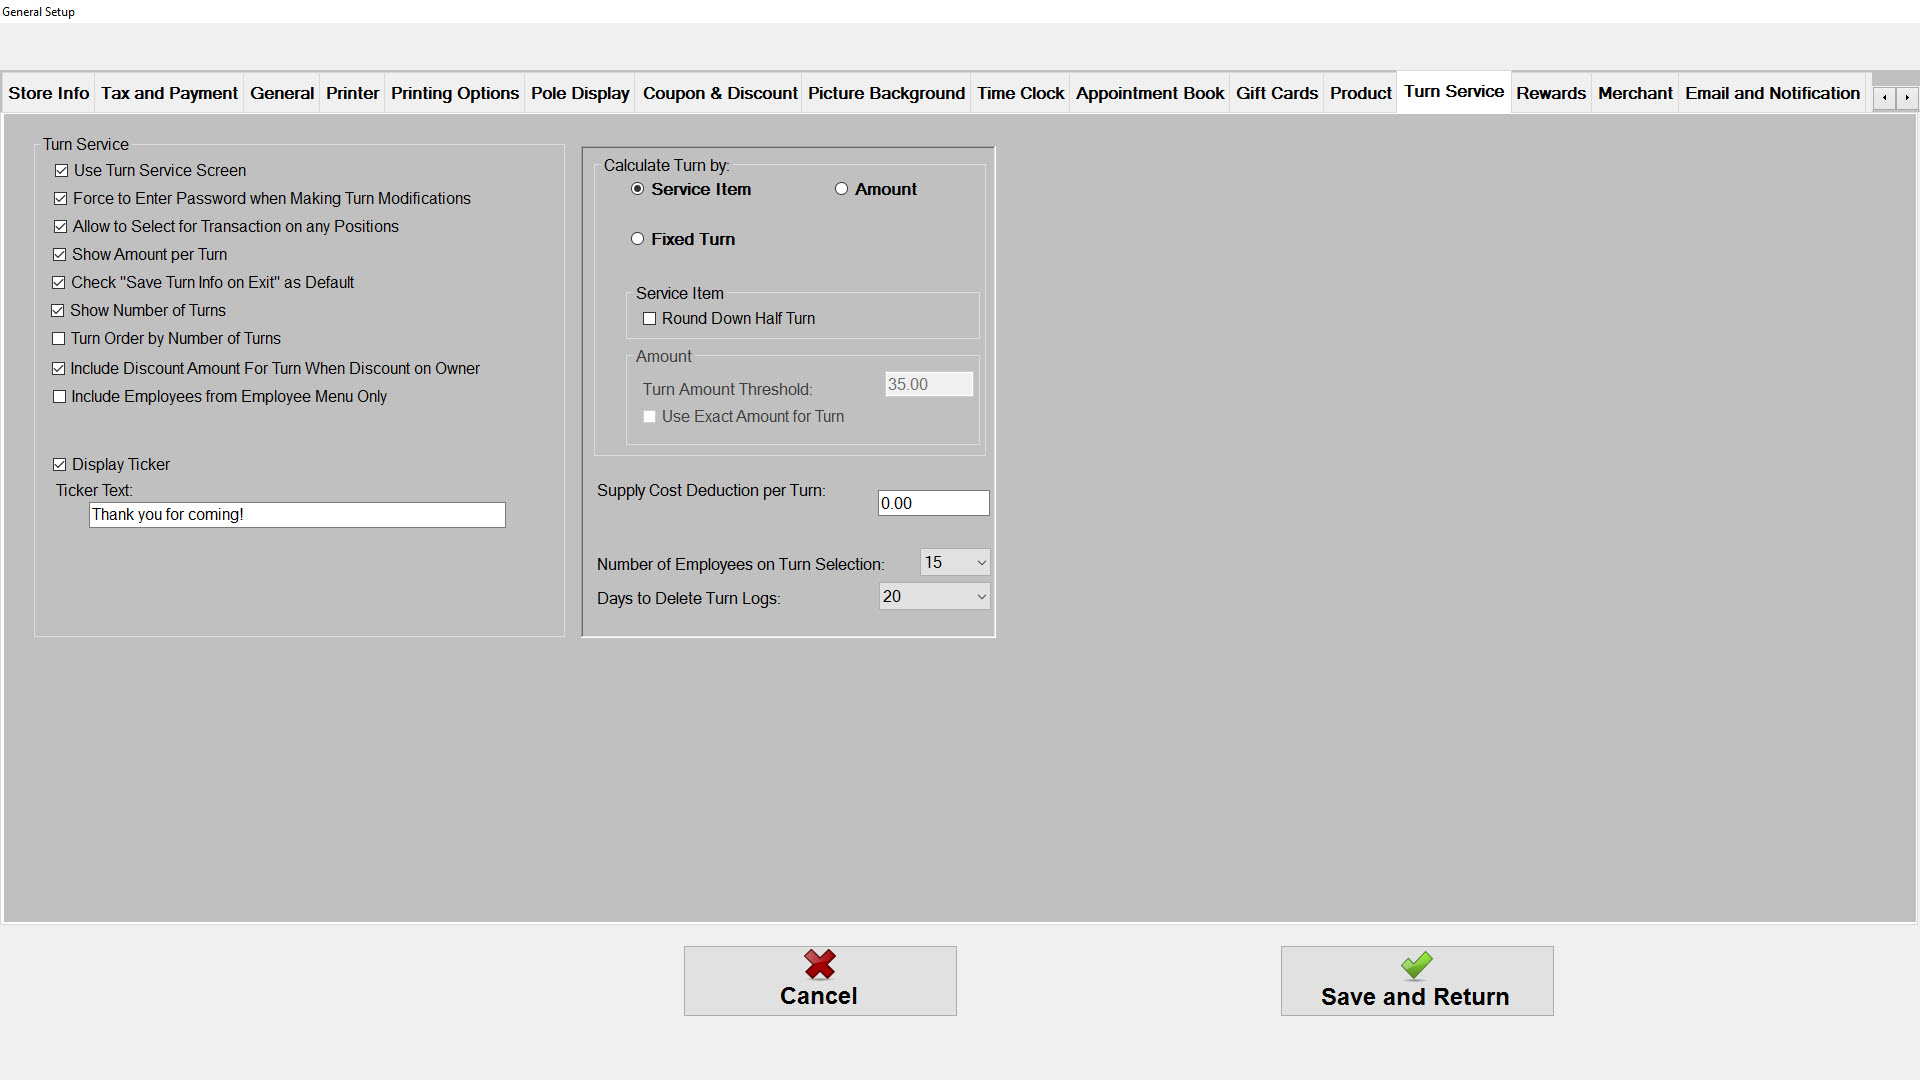The image size is (1920, 1080).
Task: Click the Ticker Text input field
Action: (297, 515)
